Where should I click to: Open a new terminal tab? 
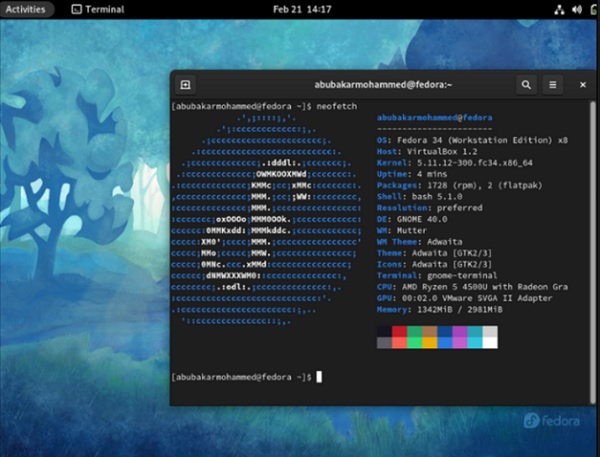186,85
